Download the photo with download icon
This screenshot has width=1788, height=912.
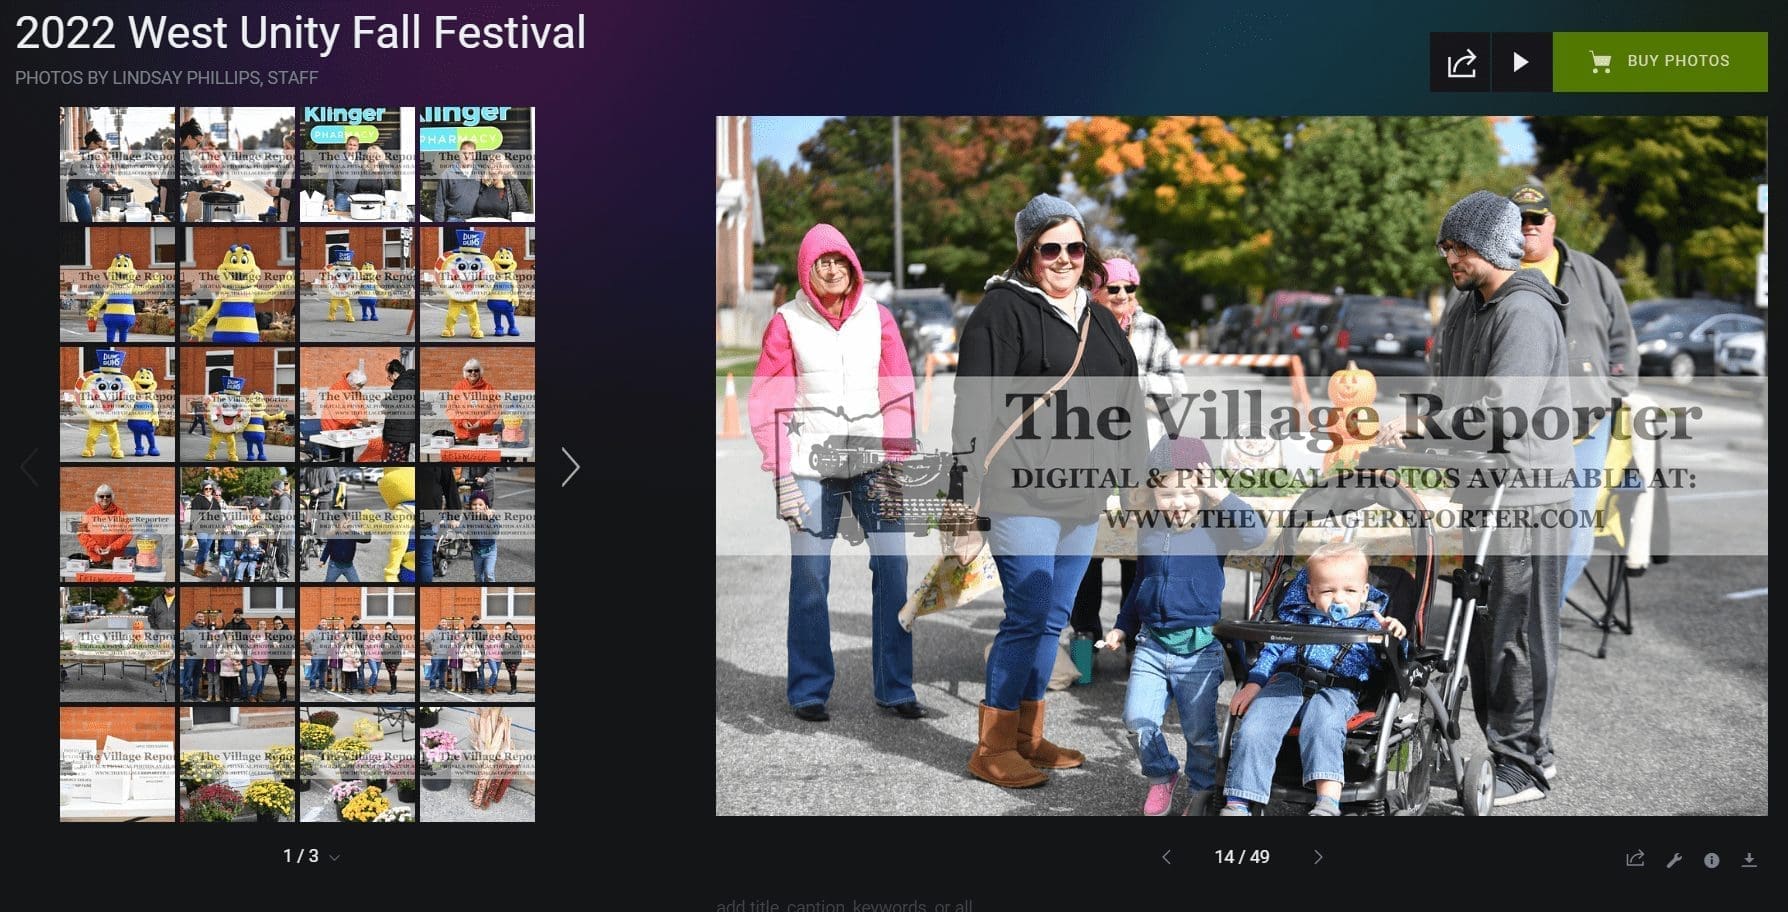1749,860
